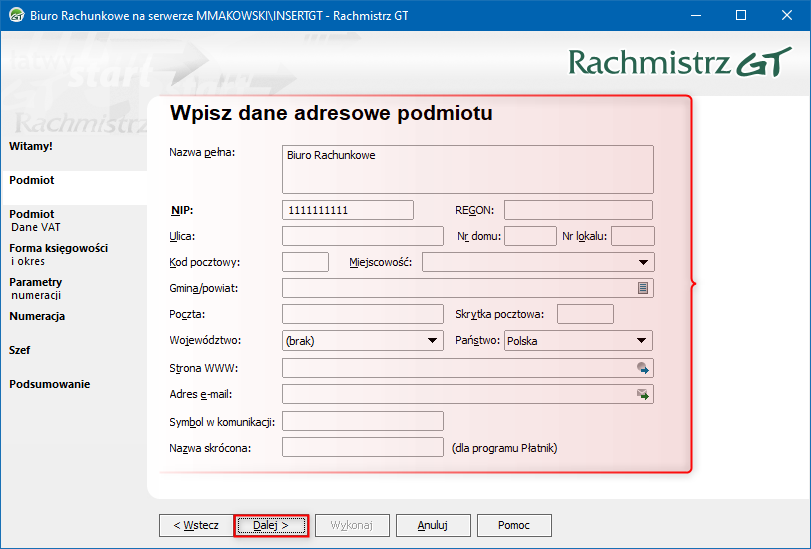Cancel the wizard with Anuluj

pyautogui.click(x=433, y=525)
